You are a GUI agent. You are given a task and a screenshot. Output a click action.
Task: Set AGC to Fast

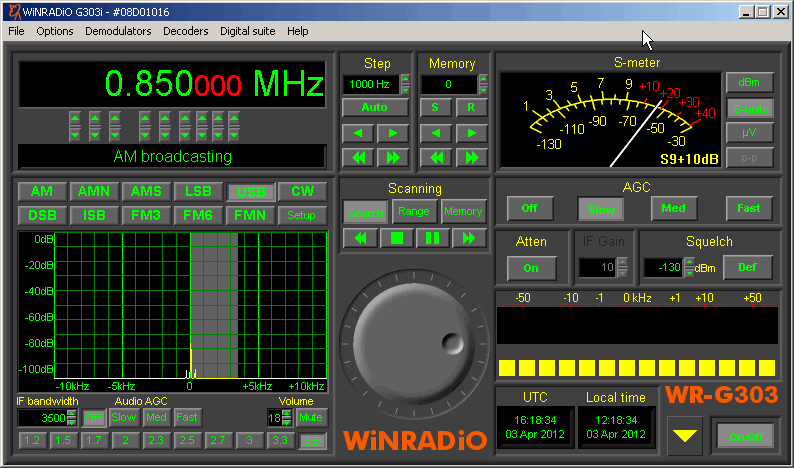(x=748, y=209)
